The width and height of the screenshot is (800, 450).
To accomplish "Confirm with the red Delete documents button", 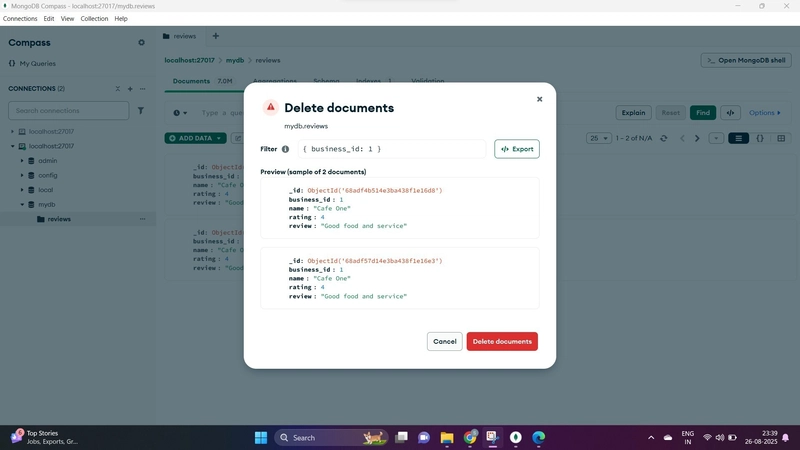I will (502, 341).
